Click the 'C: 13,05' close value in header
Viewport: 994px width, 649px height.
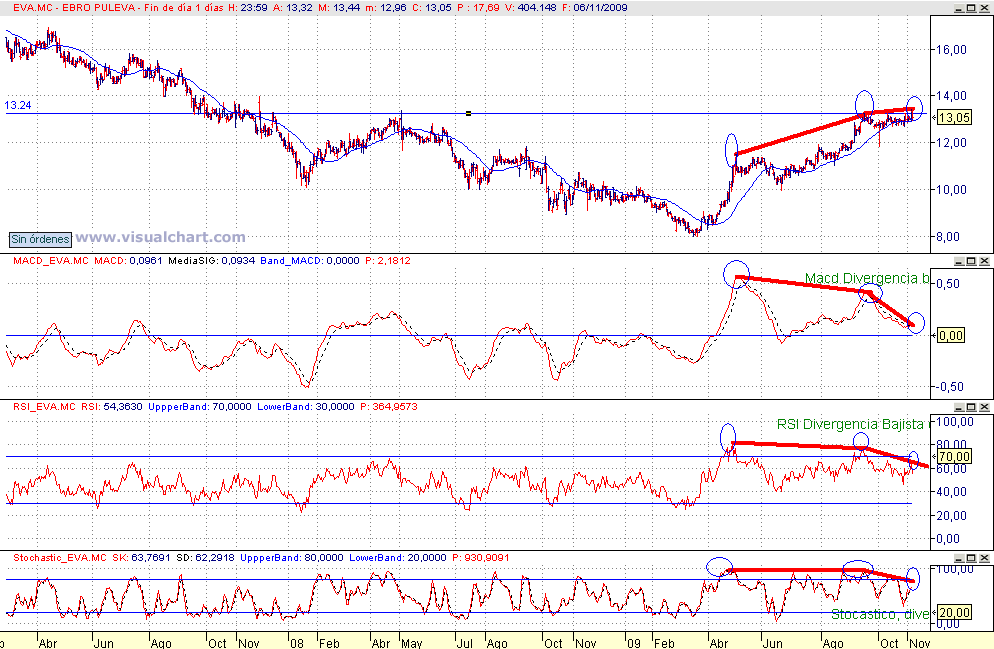(x=431, y=8)
